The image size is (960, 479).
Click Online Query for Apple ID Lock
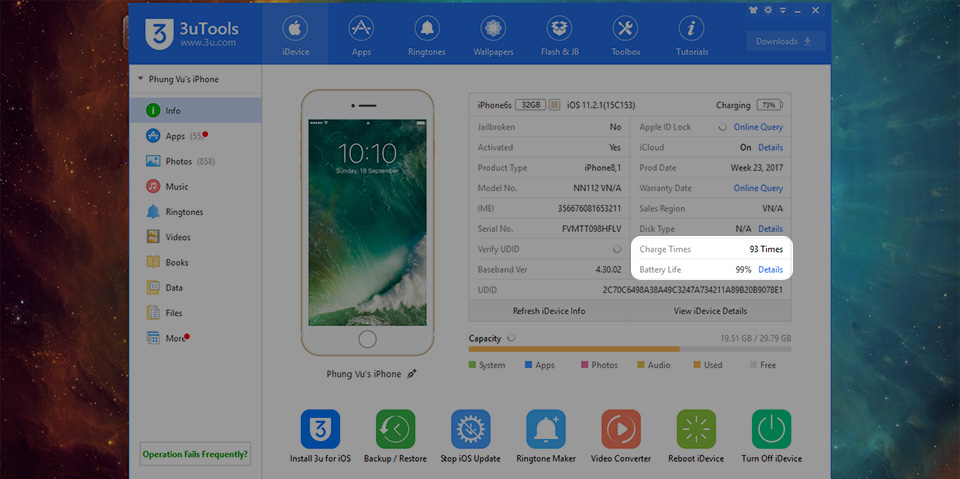pyautogui.click(x=758, y=127)
